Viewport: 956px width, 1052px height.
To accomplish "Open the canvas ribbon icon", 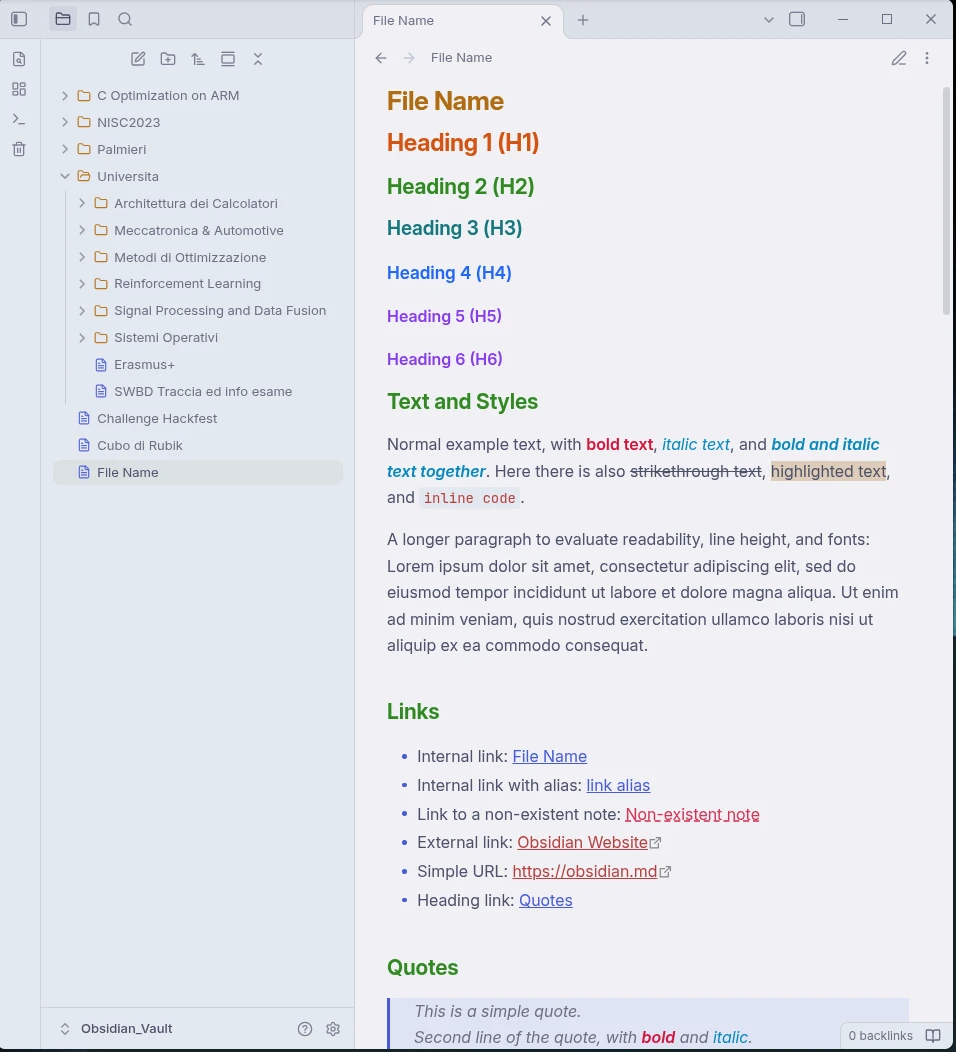I will [19, 89].
